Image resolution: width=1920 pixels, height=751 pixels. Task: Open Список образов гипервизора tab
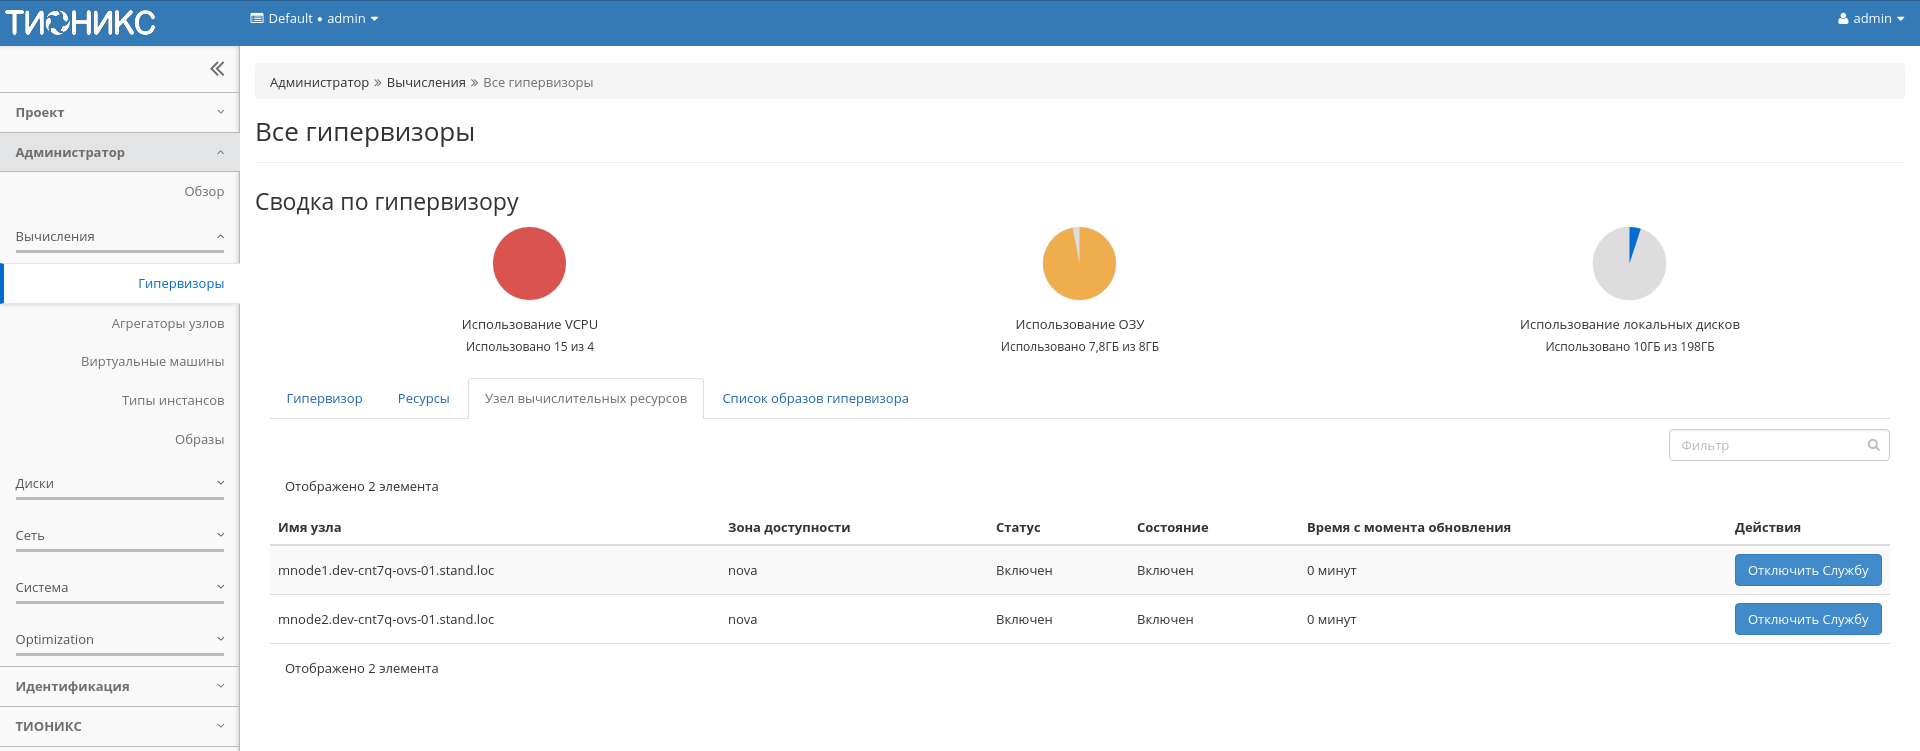[815, 399]
